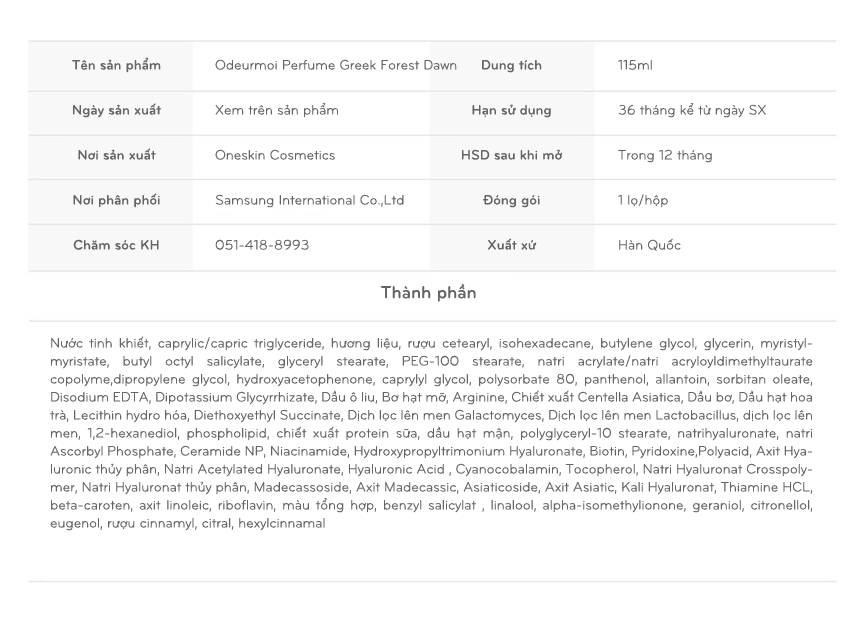The image size is (860, 621).
Task: Select the 'HSD sau khi mở' label
Action: pos(511,156)
